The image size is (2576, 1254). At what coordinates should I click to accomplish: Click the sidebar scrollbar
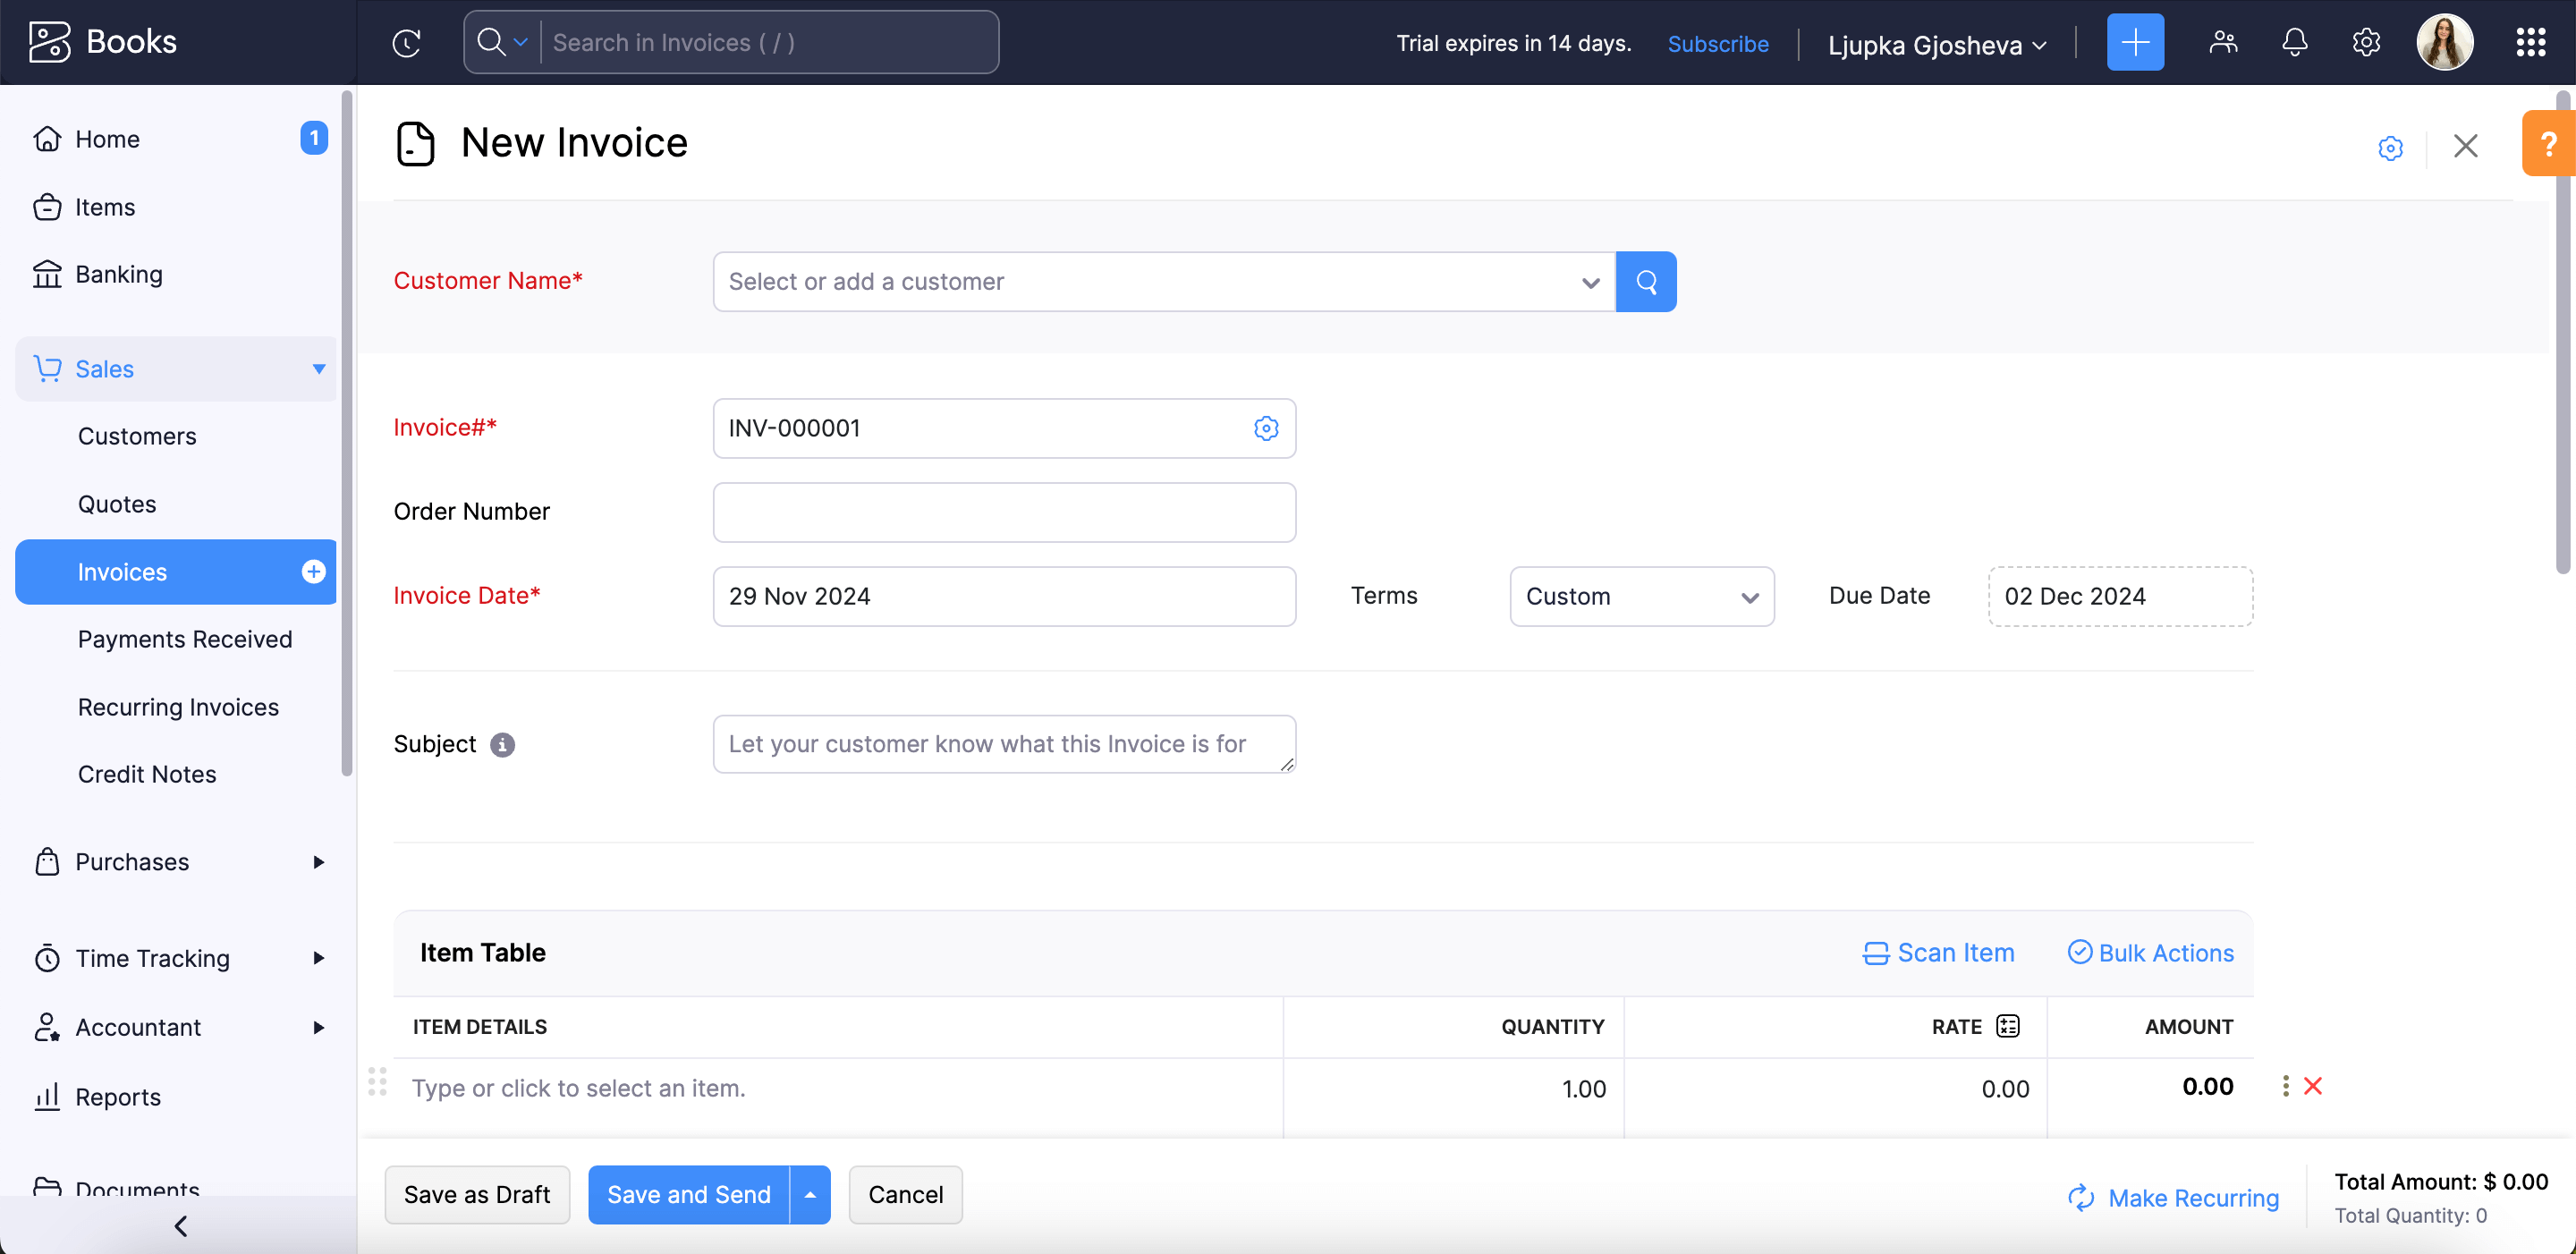(x=347, y=433)
